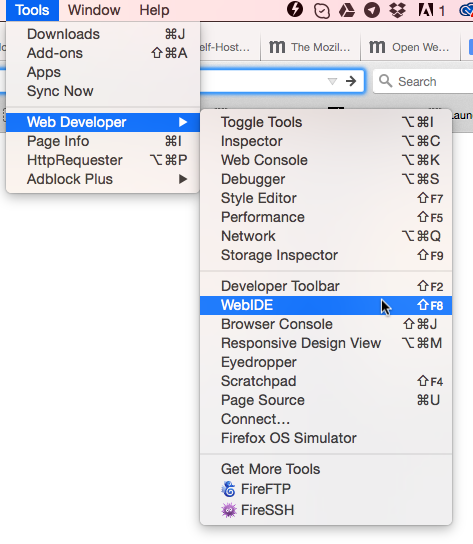Expand the Web Developer submenu arrow

click(x=183, y=122)
